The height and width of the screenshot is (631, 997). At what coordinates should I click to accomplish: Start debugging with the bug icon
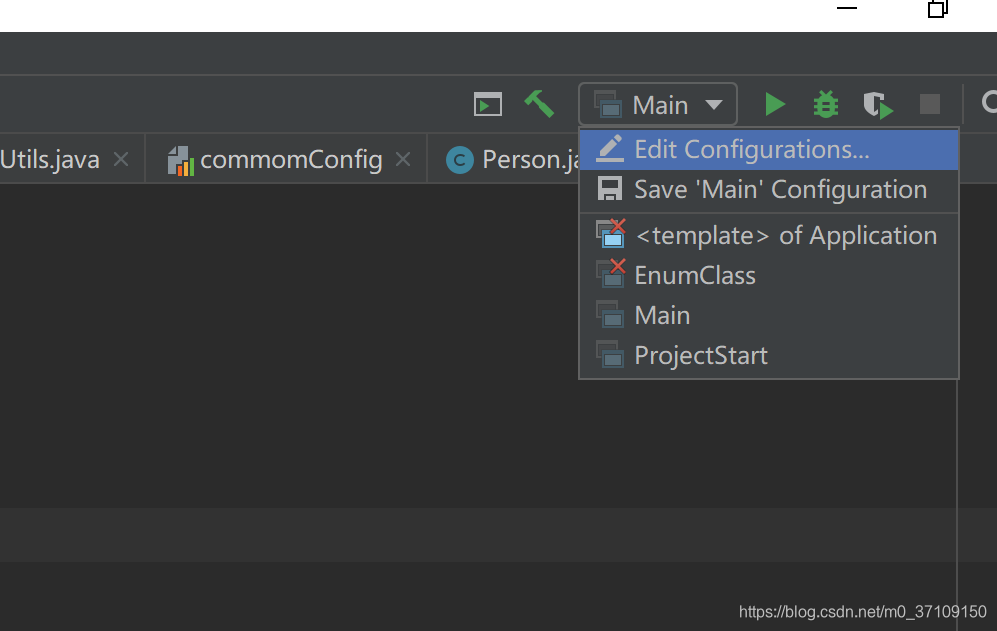[x=826, y=104]
